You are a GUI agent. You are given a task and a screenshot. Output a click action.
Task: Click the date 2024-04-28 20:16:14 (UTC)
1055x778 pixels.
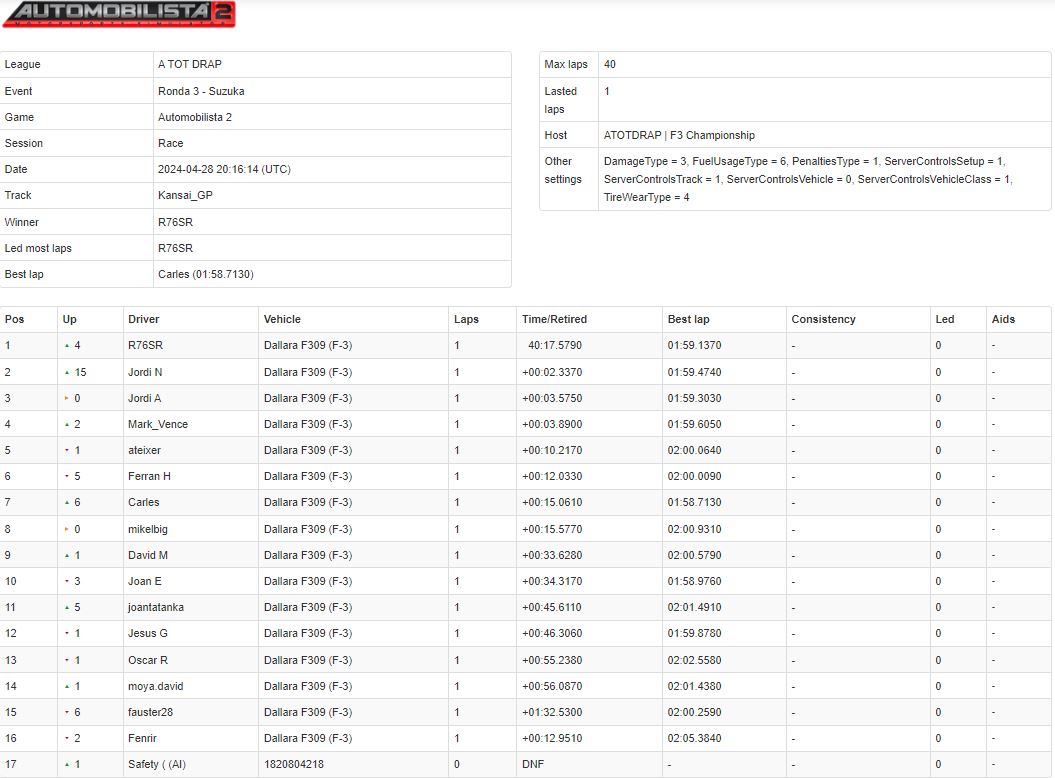click(x=224, y=169)
